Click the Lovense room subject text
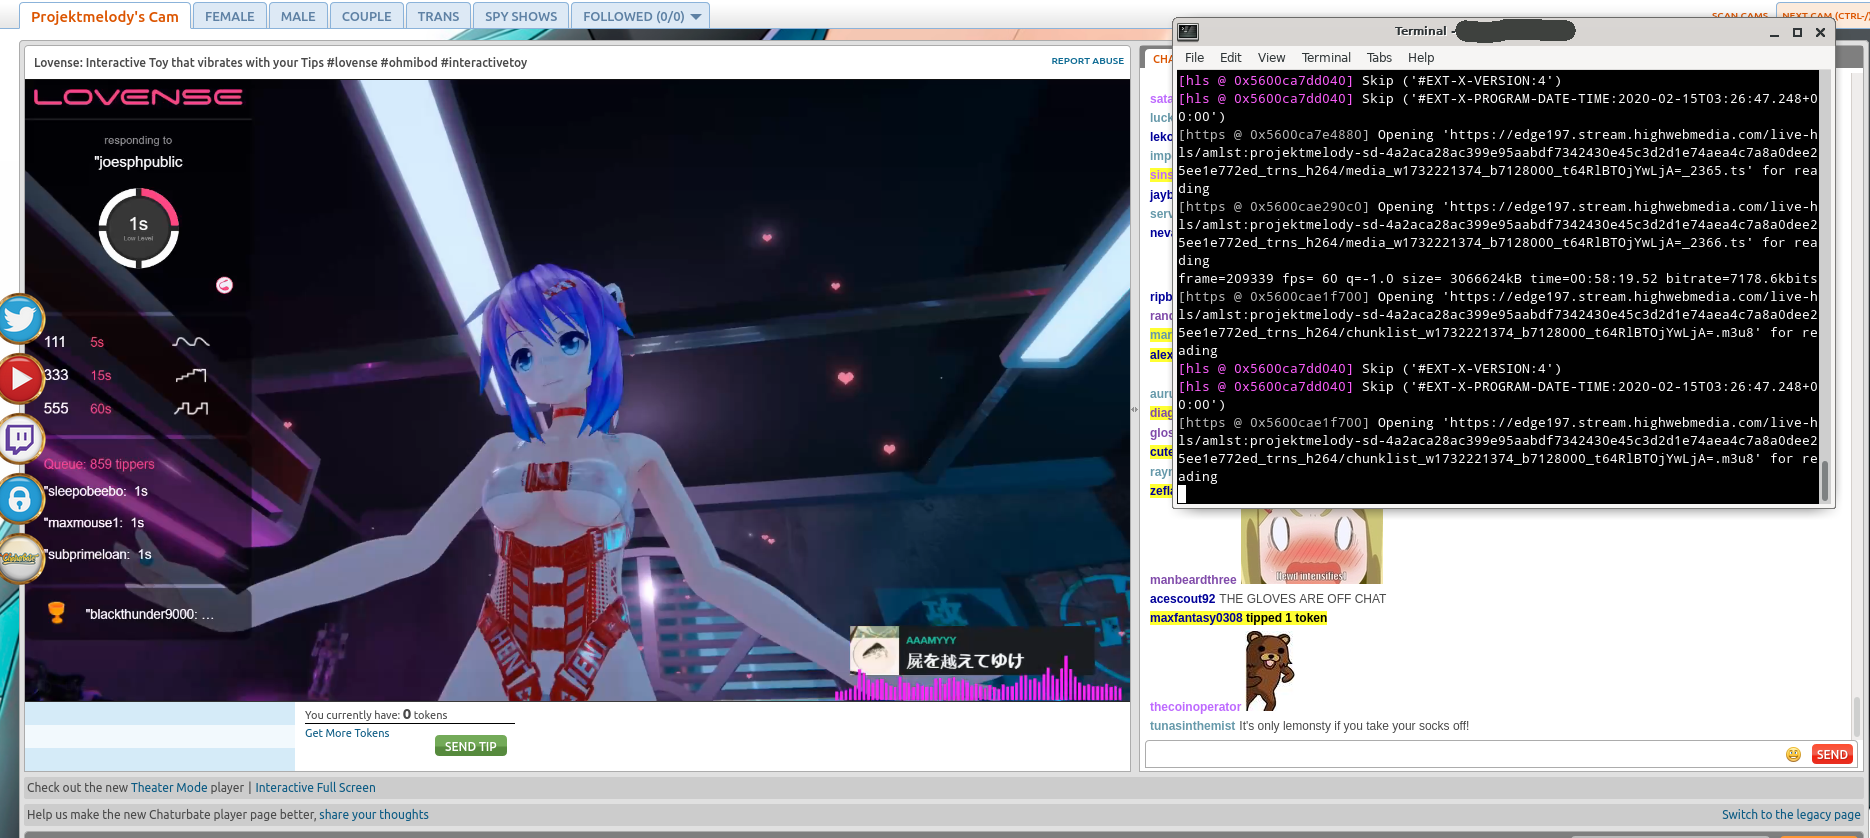Image resolution: width=1870 pixels, height=838 pixels. click(x=280, y=62)
